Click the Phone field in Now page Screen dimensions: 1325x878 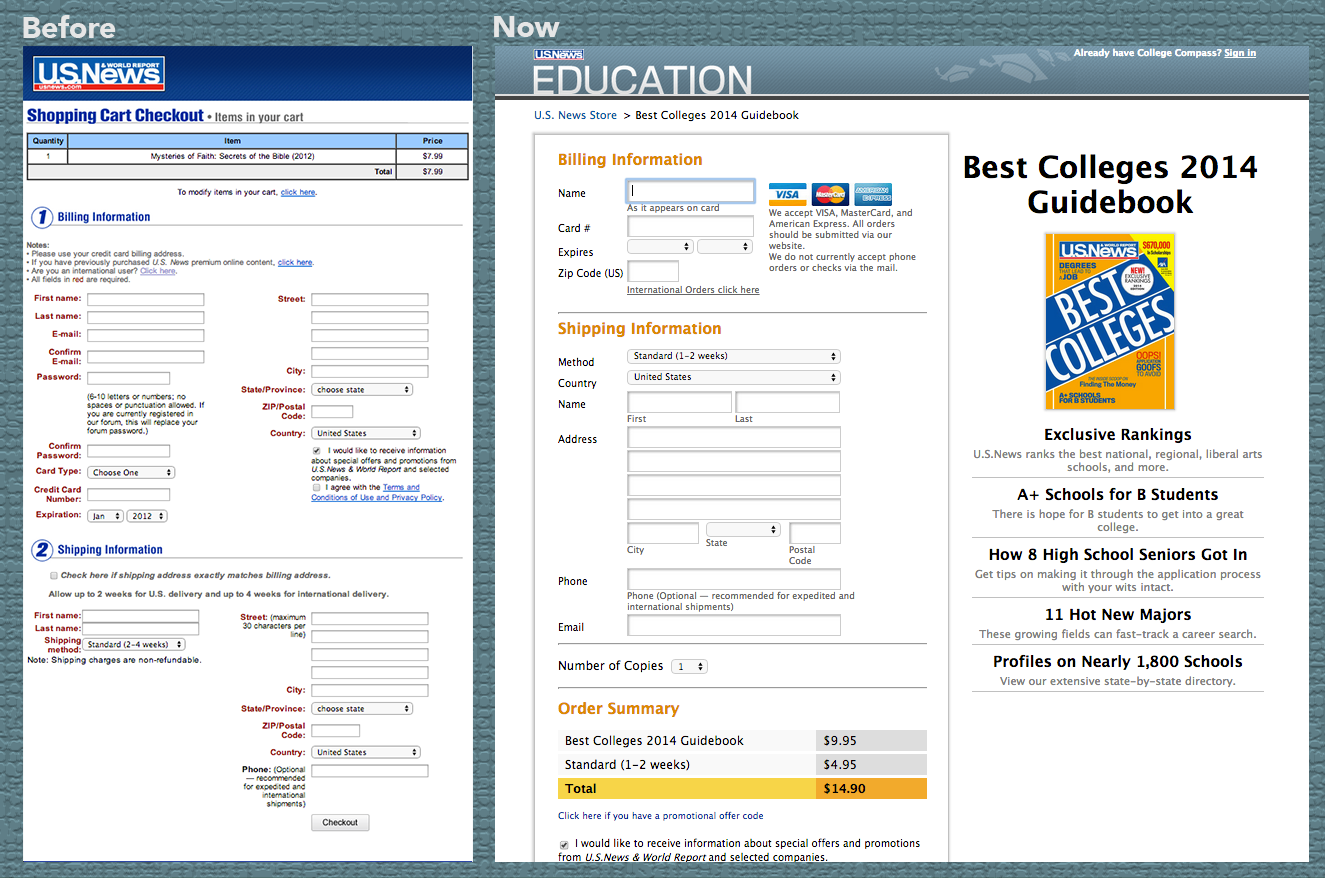click(x=734, y=579)
